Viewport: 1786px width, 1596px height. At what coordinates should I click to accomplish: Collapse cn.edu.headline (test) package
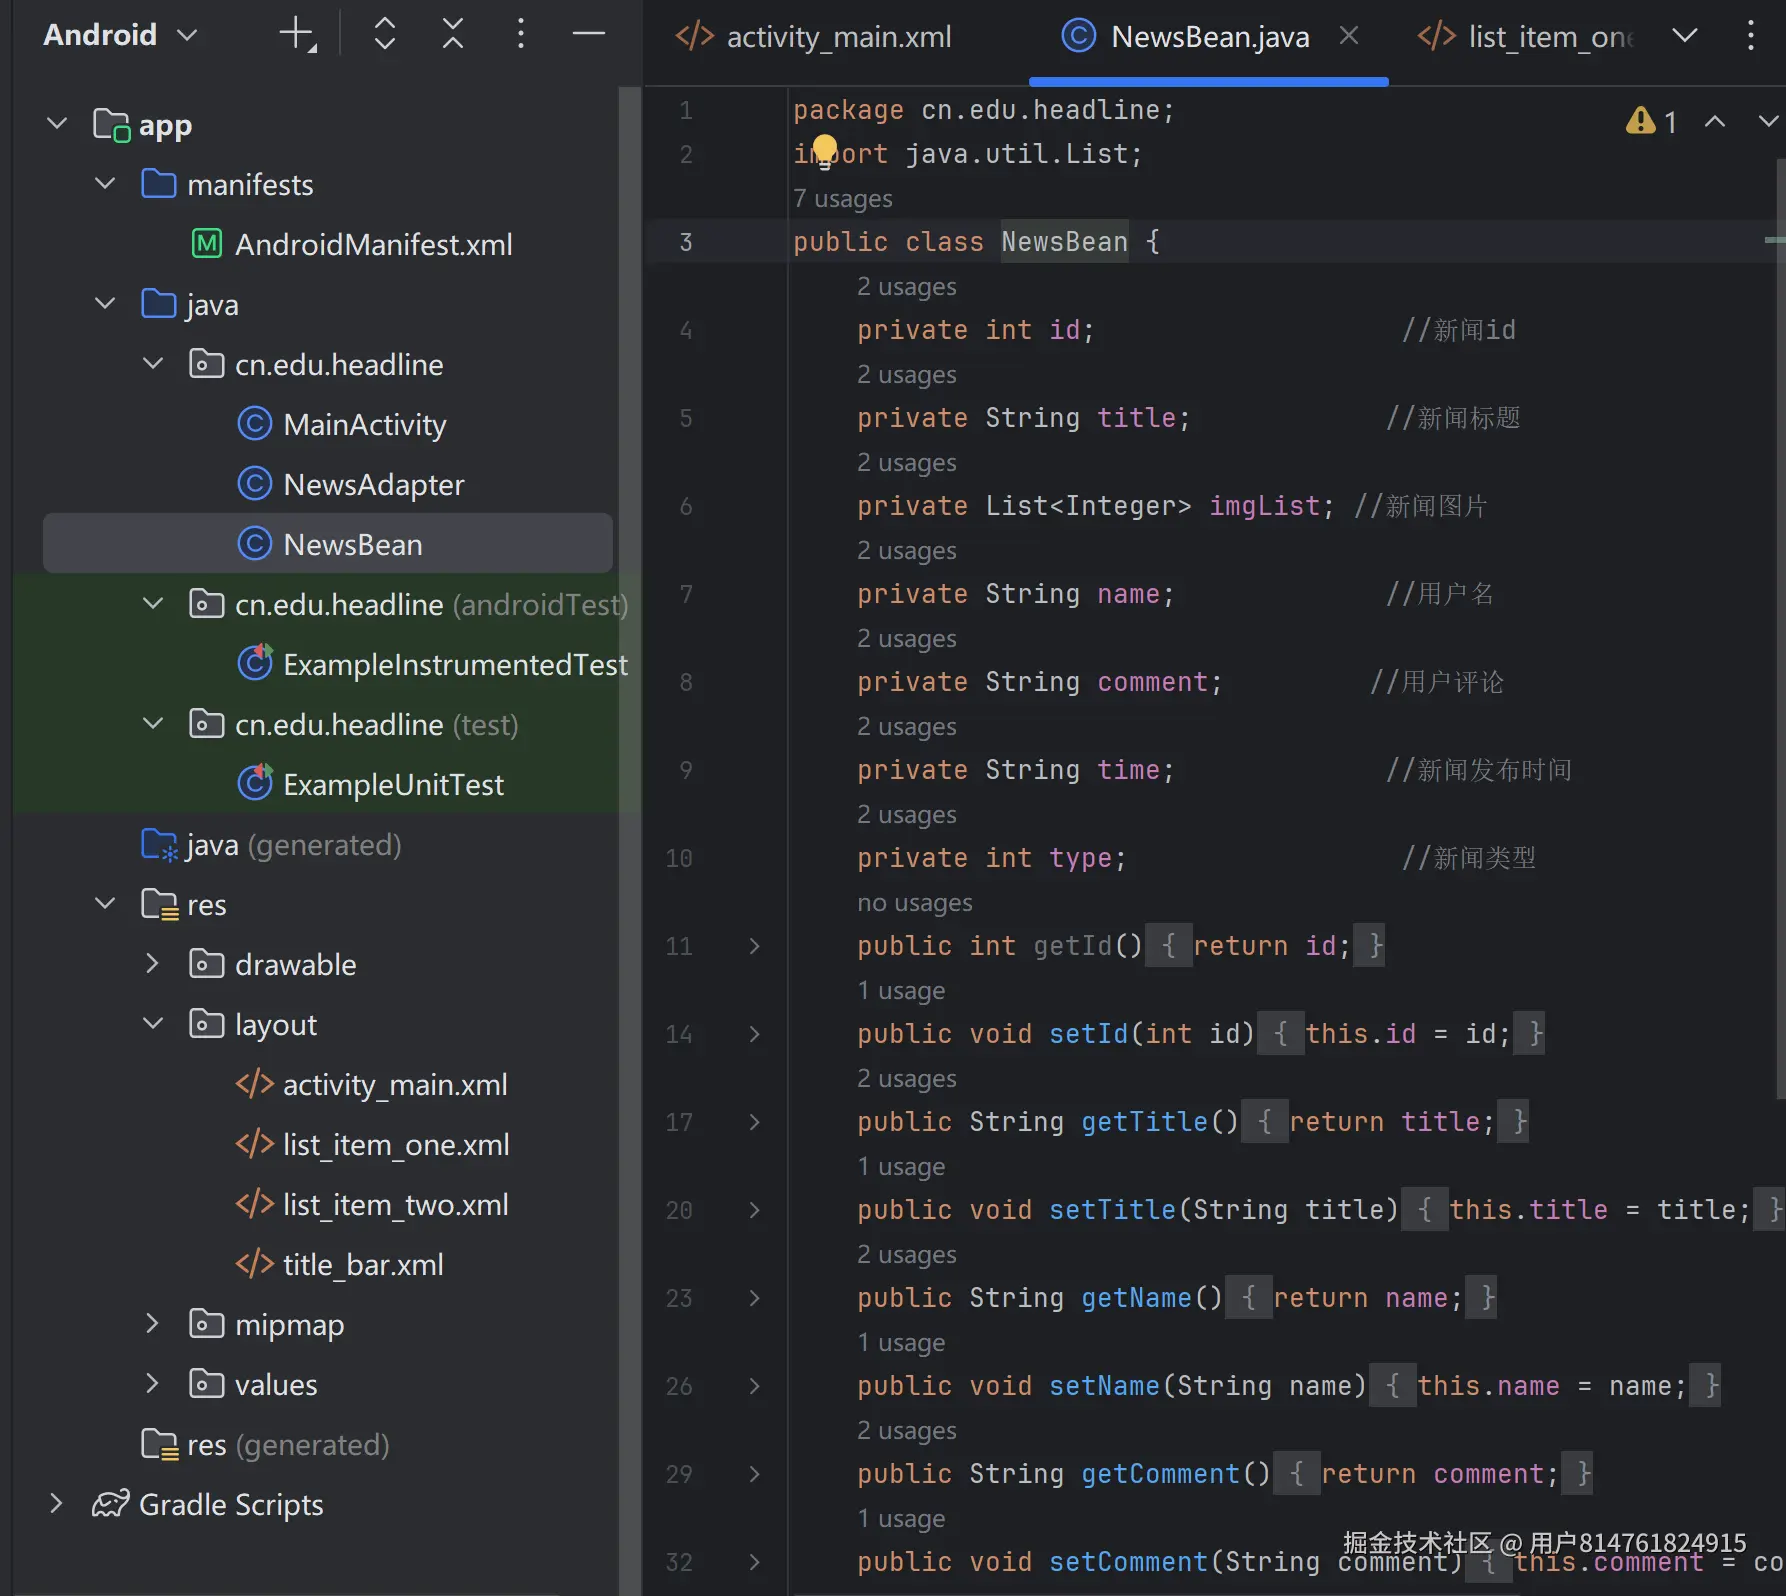point(153,724)
